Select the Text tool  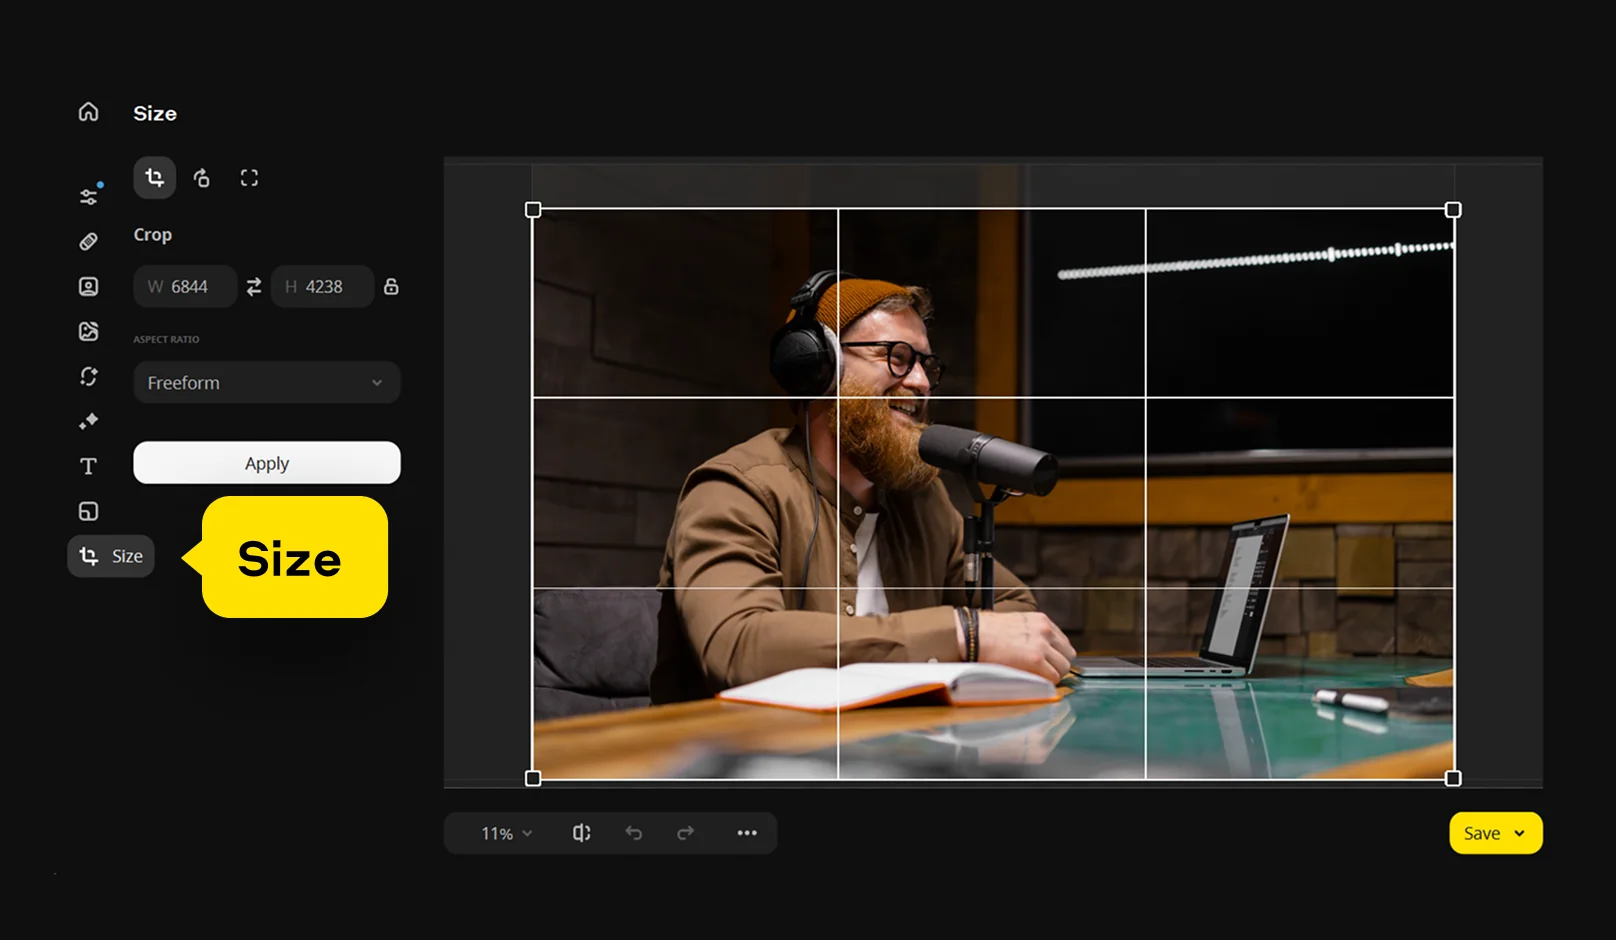[89, 466]
